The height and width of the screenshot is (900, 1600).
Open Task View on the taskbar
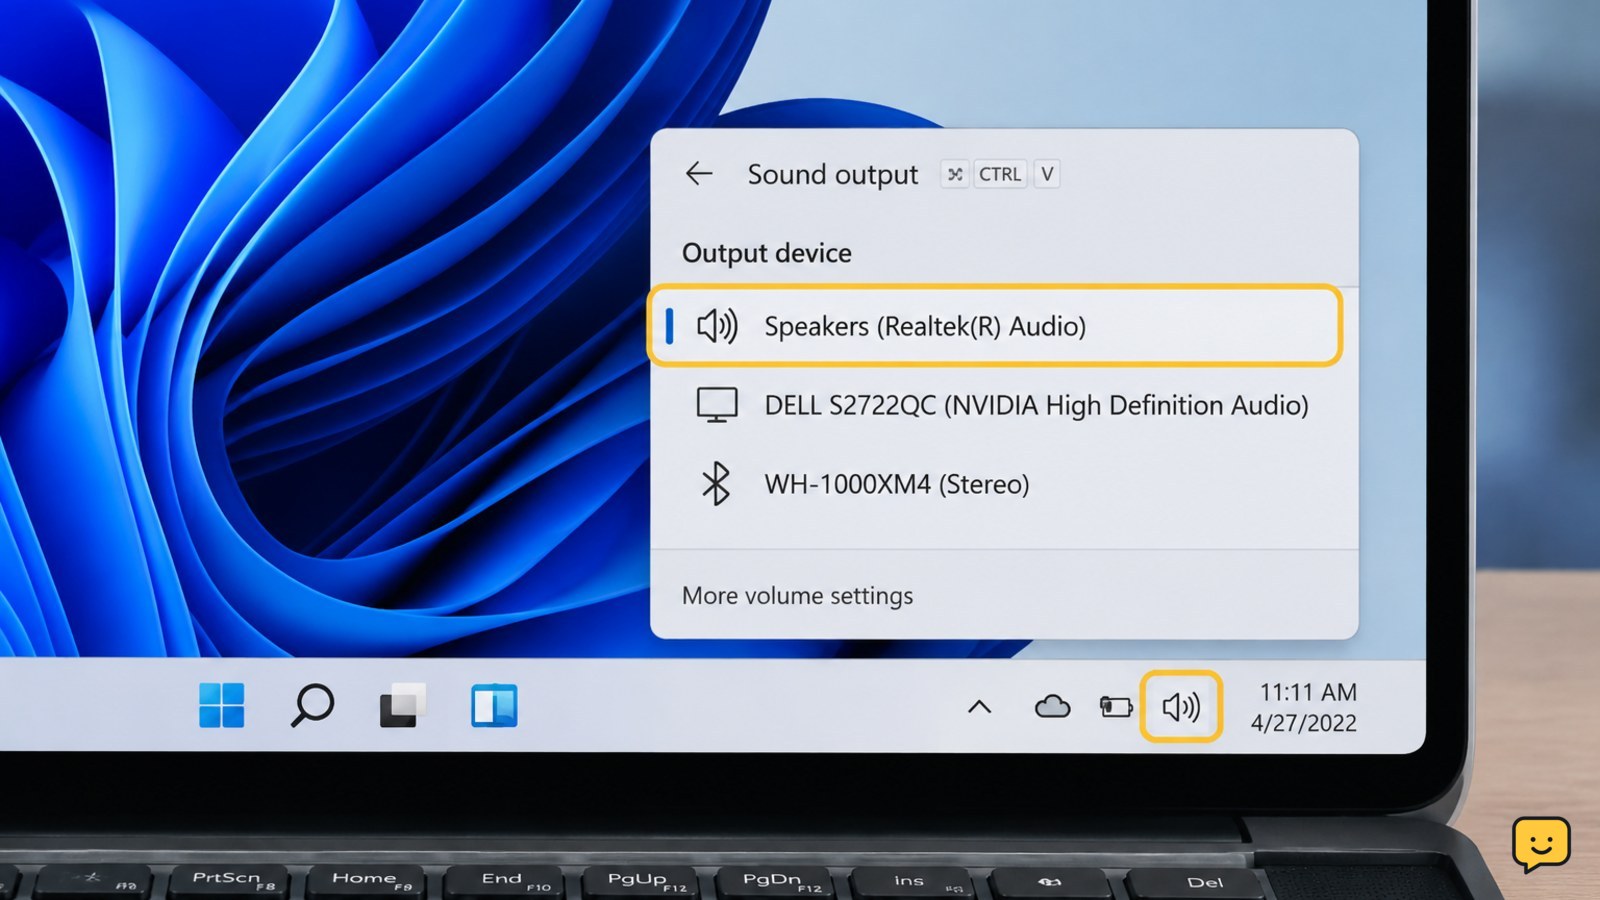pyautogui.click(x=402, y=706)
